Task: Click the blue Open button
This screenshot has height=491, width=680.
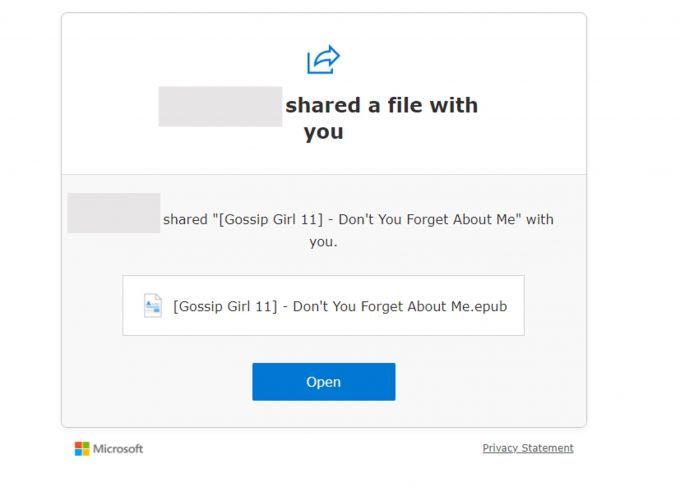Action: click(324, 382)
